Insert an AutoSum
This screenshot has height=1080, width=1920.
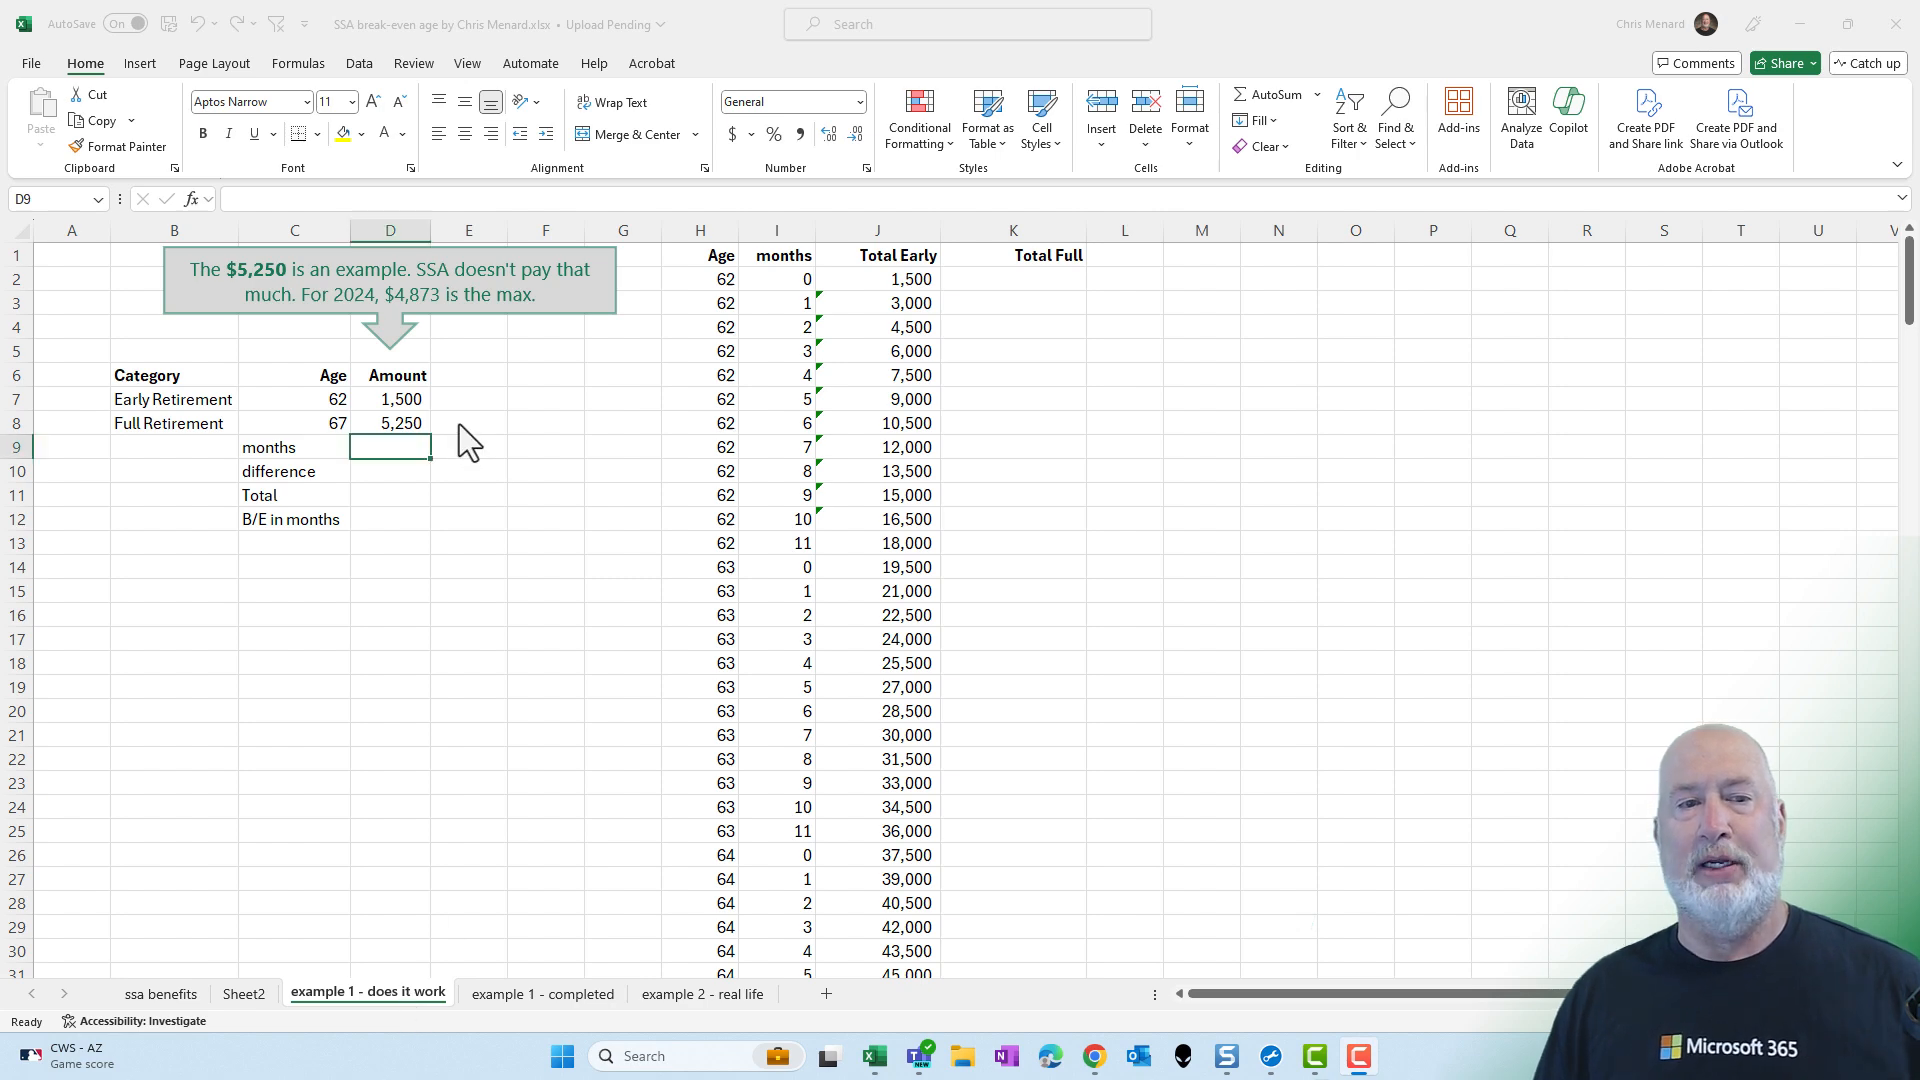pyautogui.click(x=1270, y=94)
